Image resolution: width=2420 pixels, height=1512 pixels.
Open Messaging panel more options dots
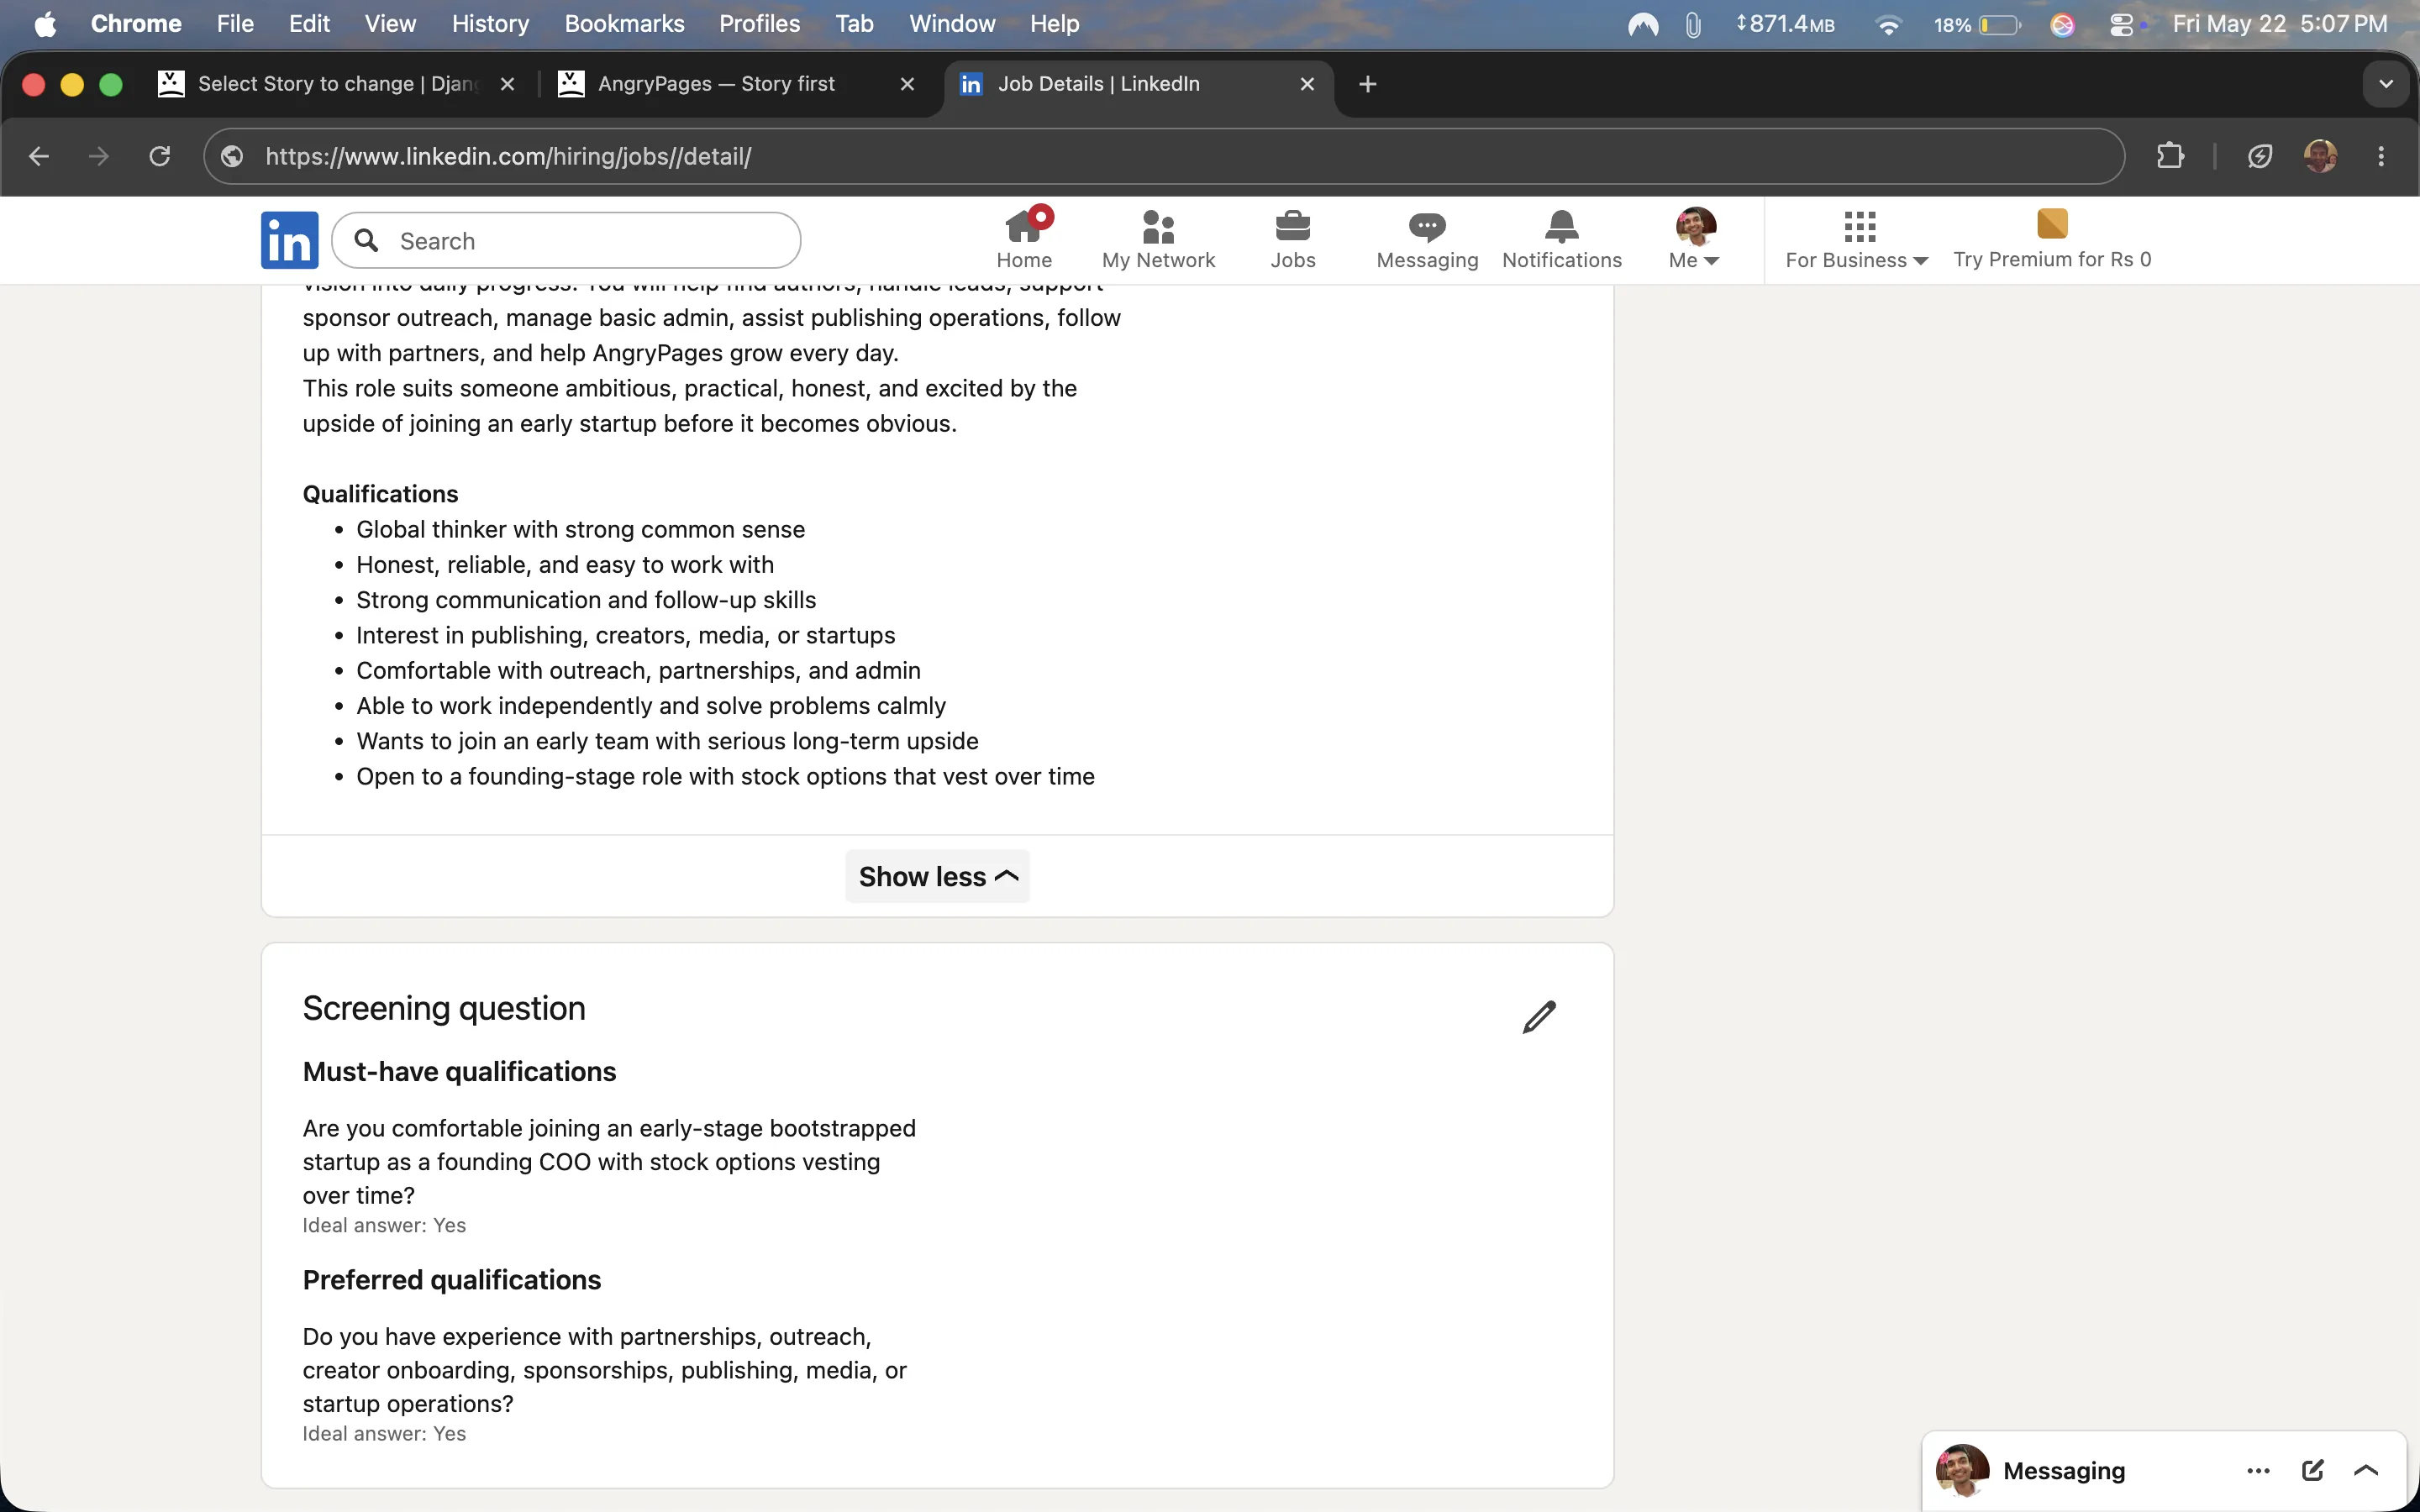2258,1470
